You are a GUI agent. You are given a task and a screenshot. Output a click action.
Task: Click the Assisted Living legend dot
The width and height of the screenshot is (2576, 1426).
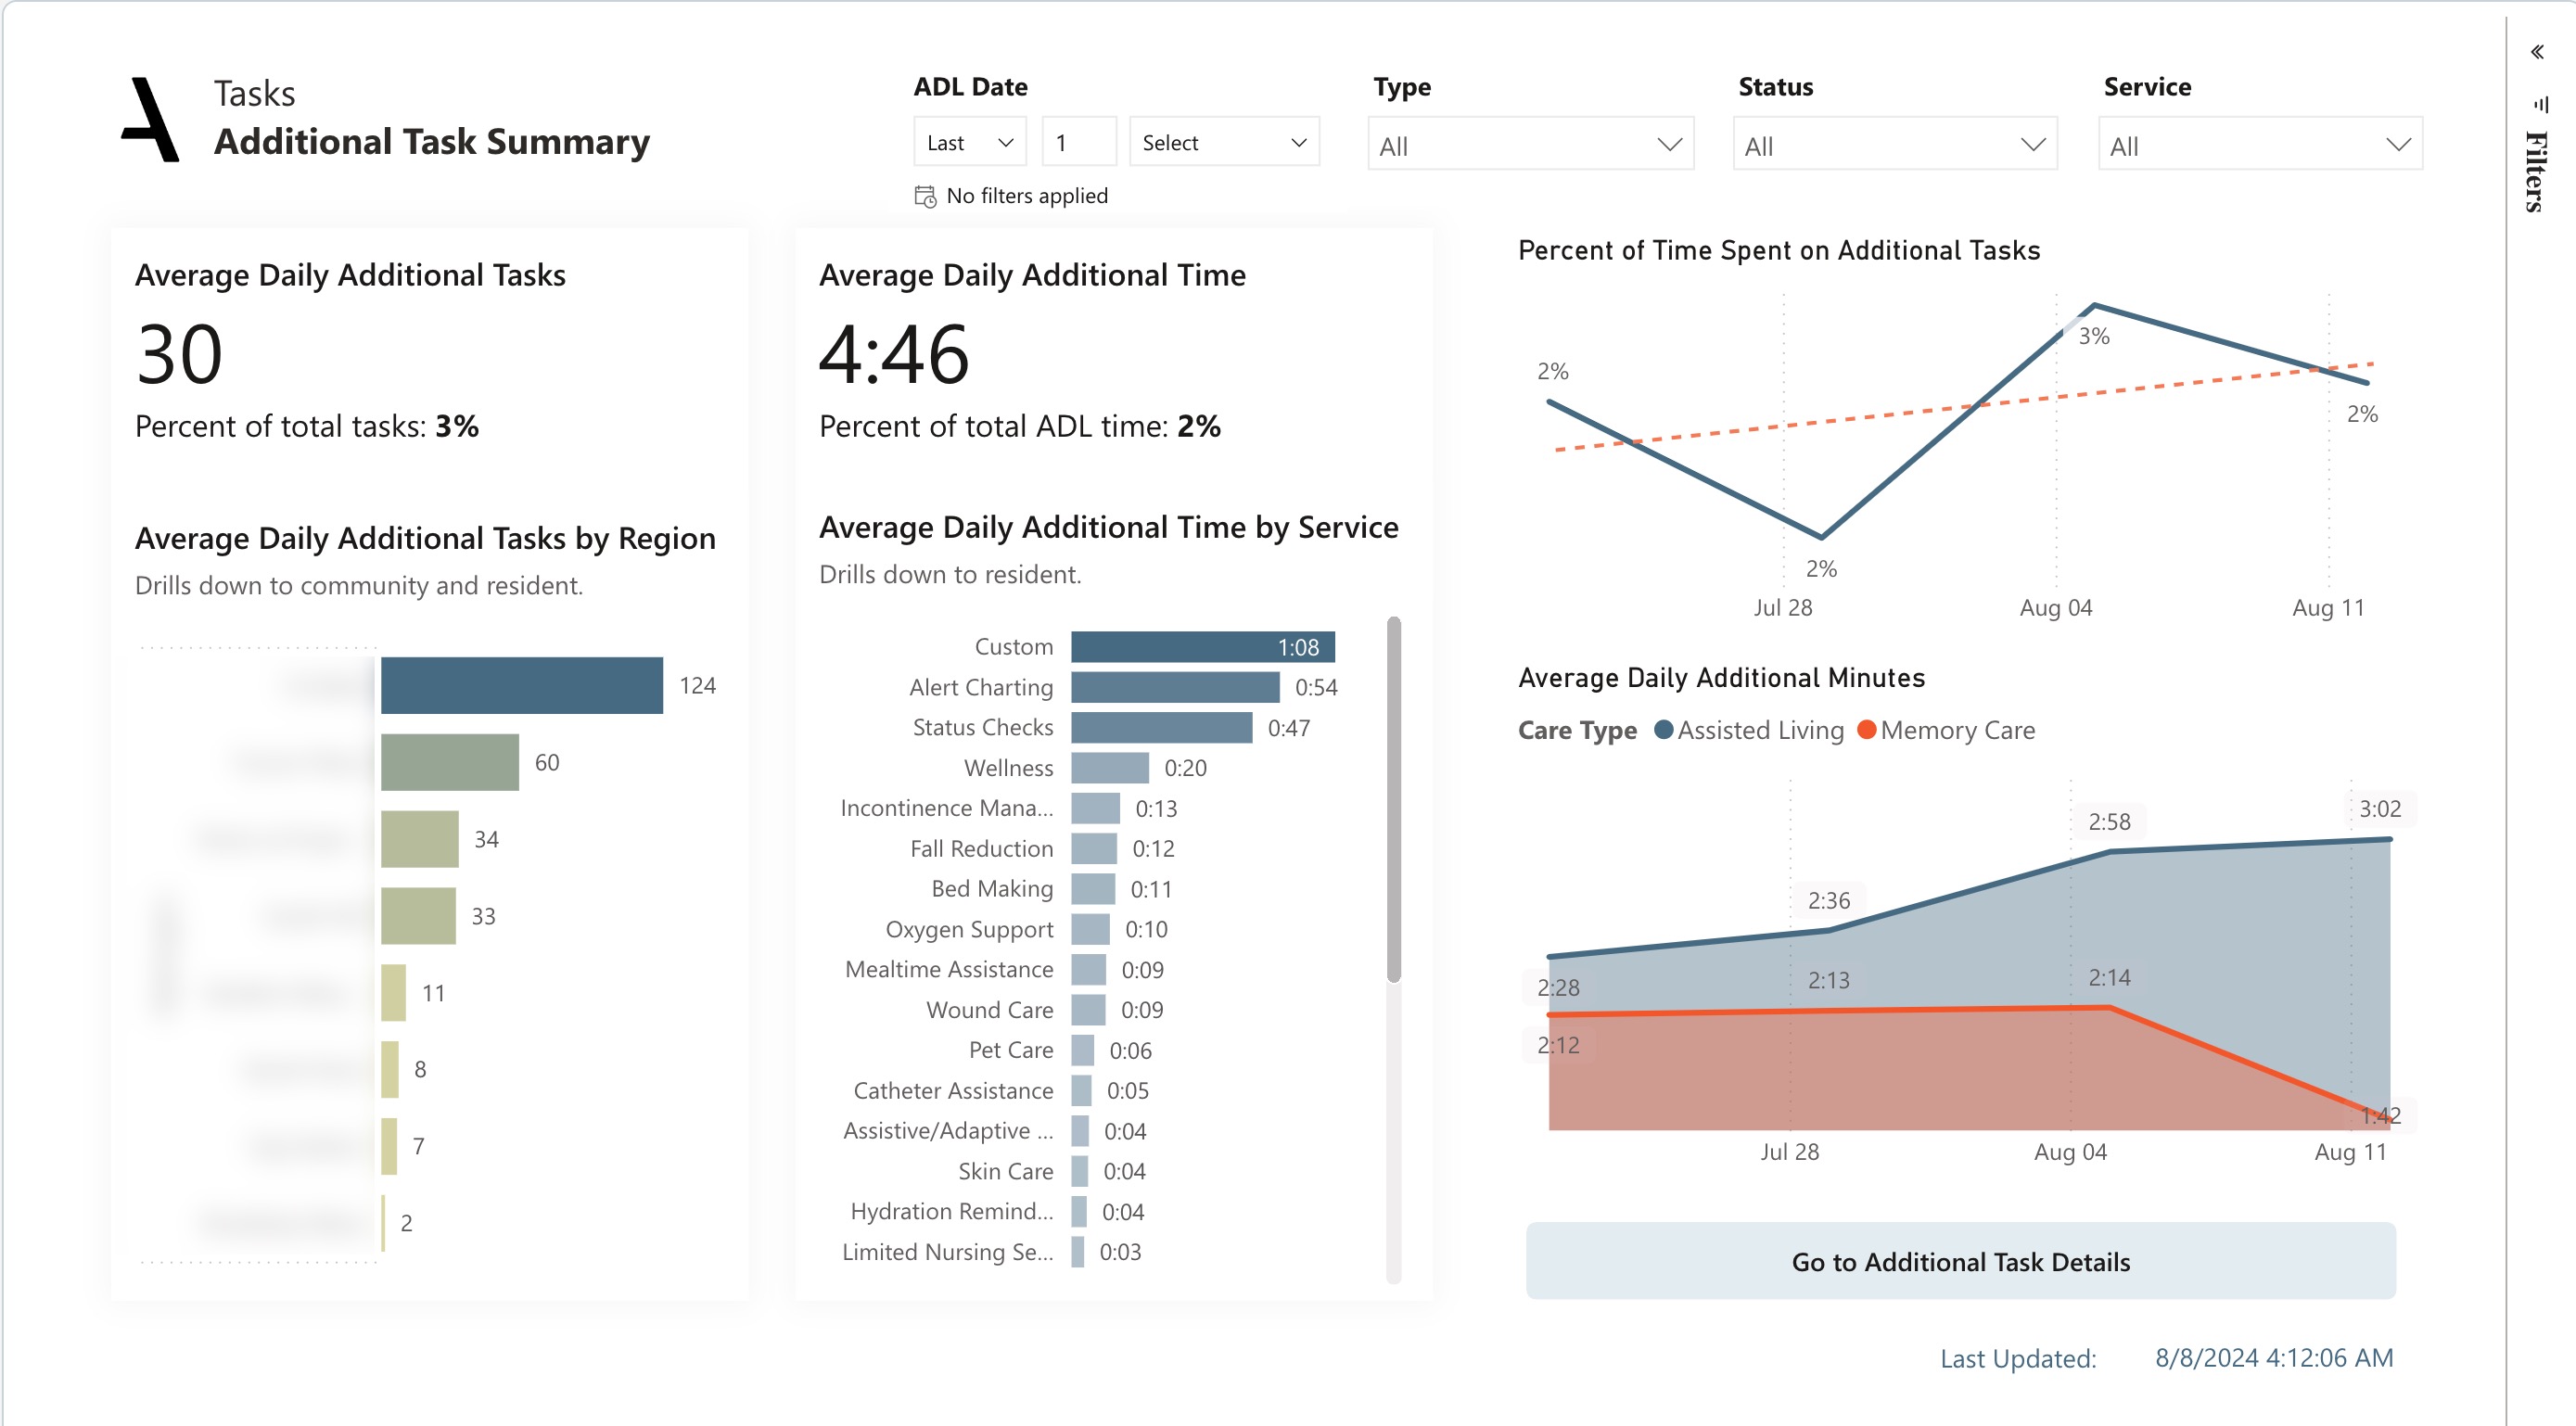[1663, 730]
